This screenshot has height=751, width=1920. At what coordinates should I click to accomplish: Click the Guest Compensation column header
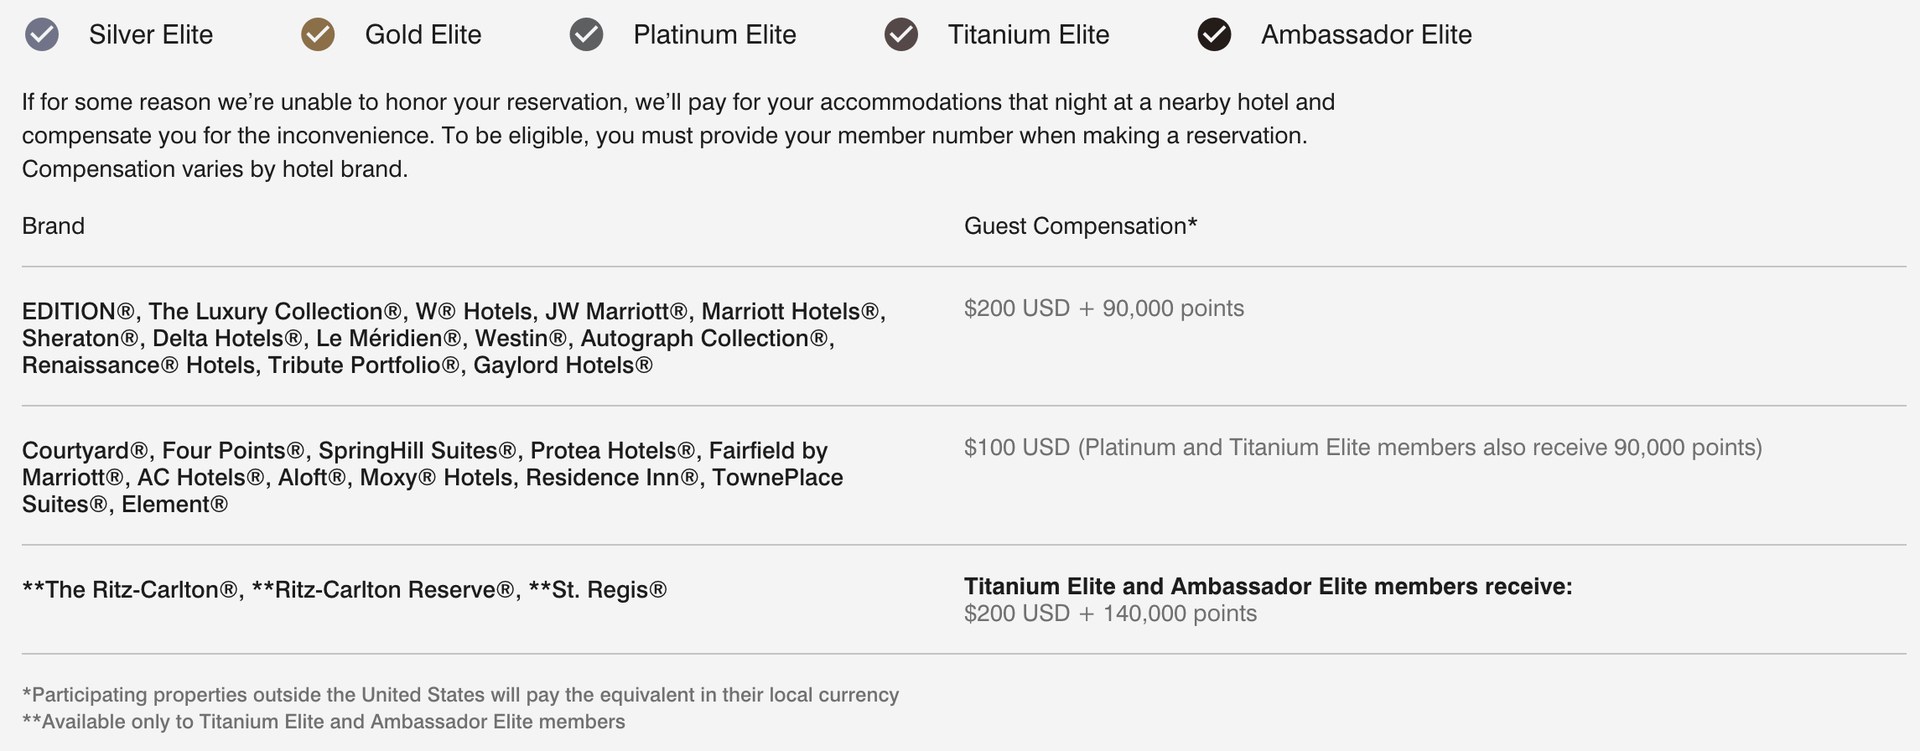(x=1080, y=225)
